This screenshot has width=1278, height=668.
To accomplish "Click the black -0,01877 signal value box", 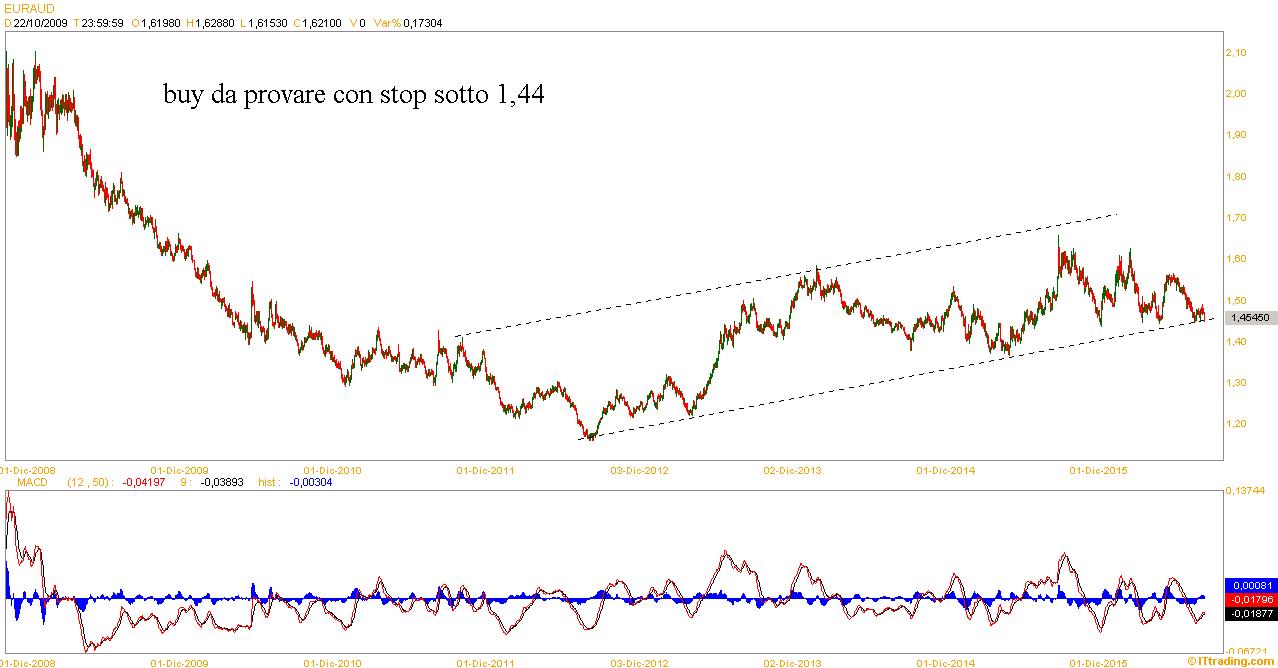I will point(1249,613).
